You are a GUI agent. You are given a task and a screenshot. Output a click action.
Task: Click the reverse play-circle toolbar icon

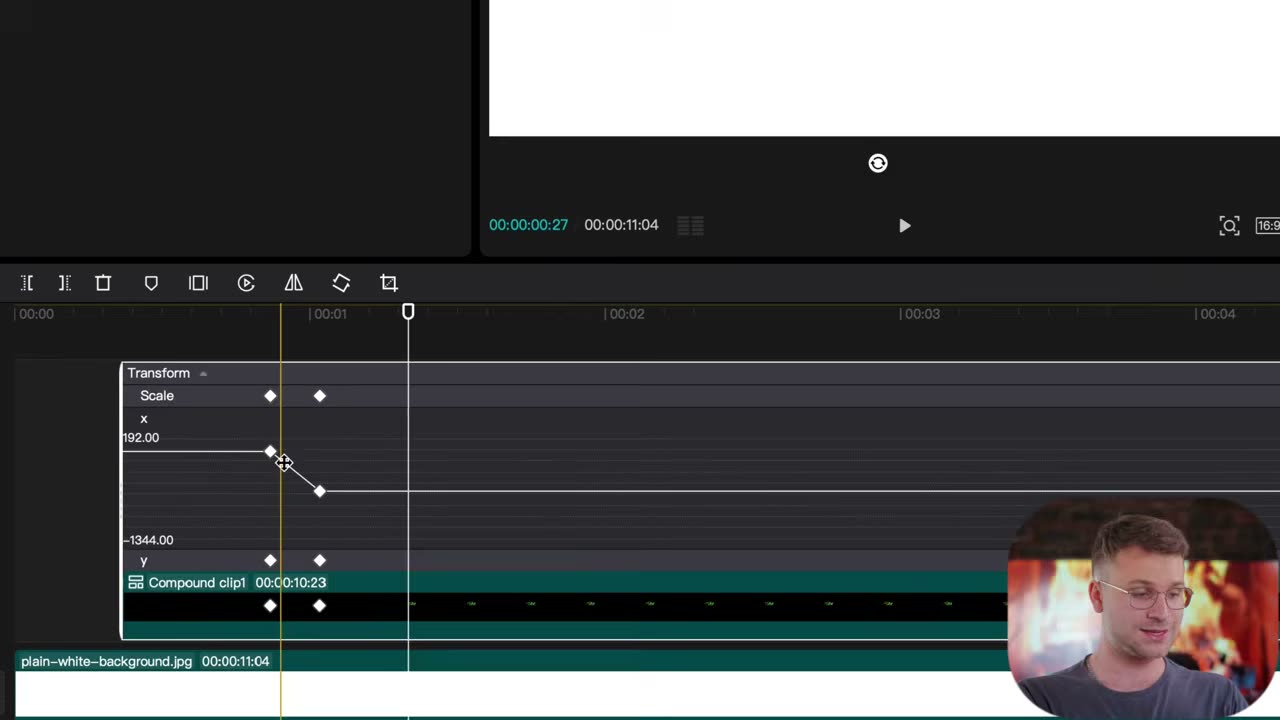tap(246, 283)
